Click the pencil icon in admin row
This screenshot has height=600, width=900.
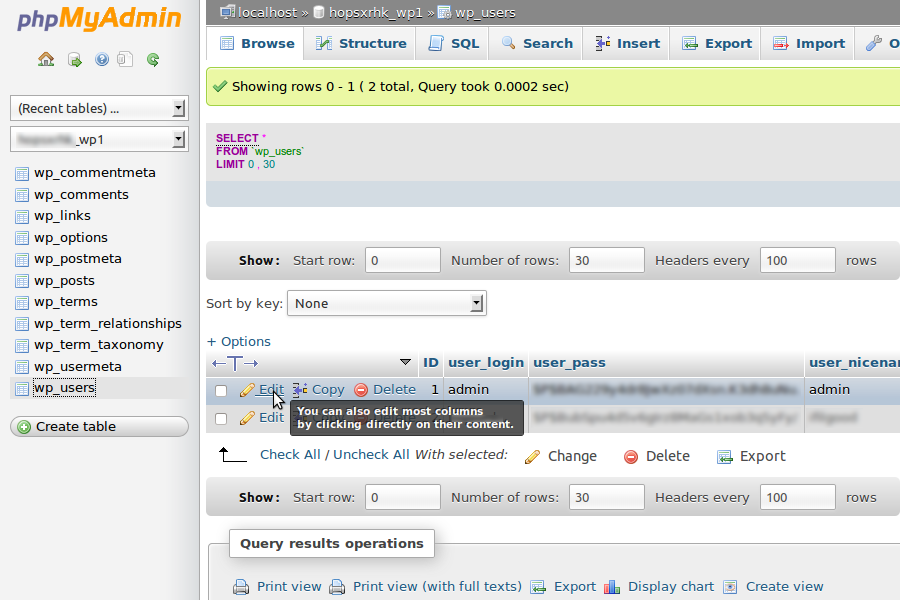coord(247,390)
